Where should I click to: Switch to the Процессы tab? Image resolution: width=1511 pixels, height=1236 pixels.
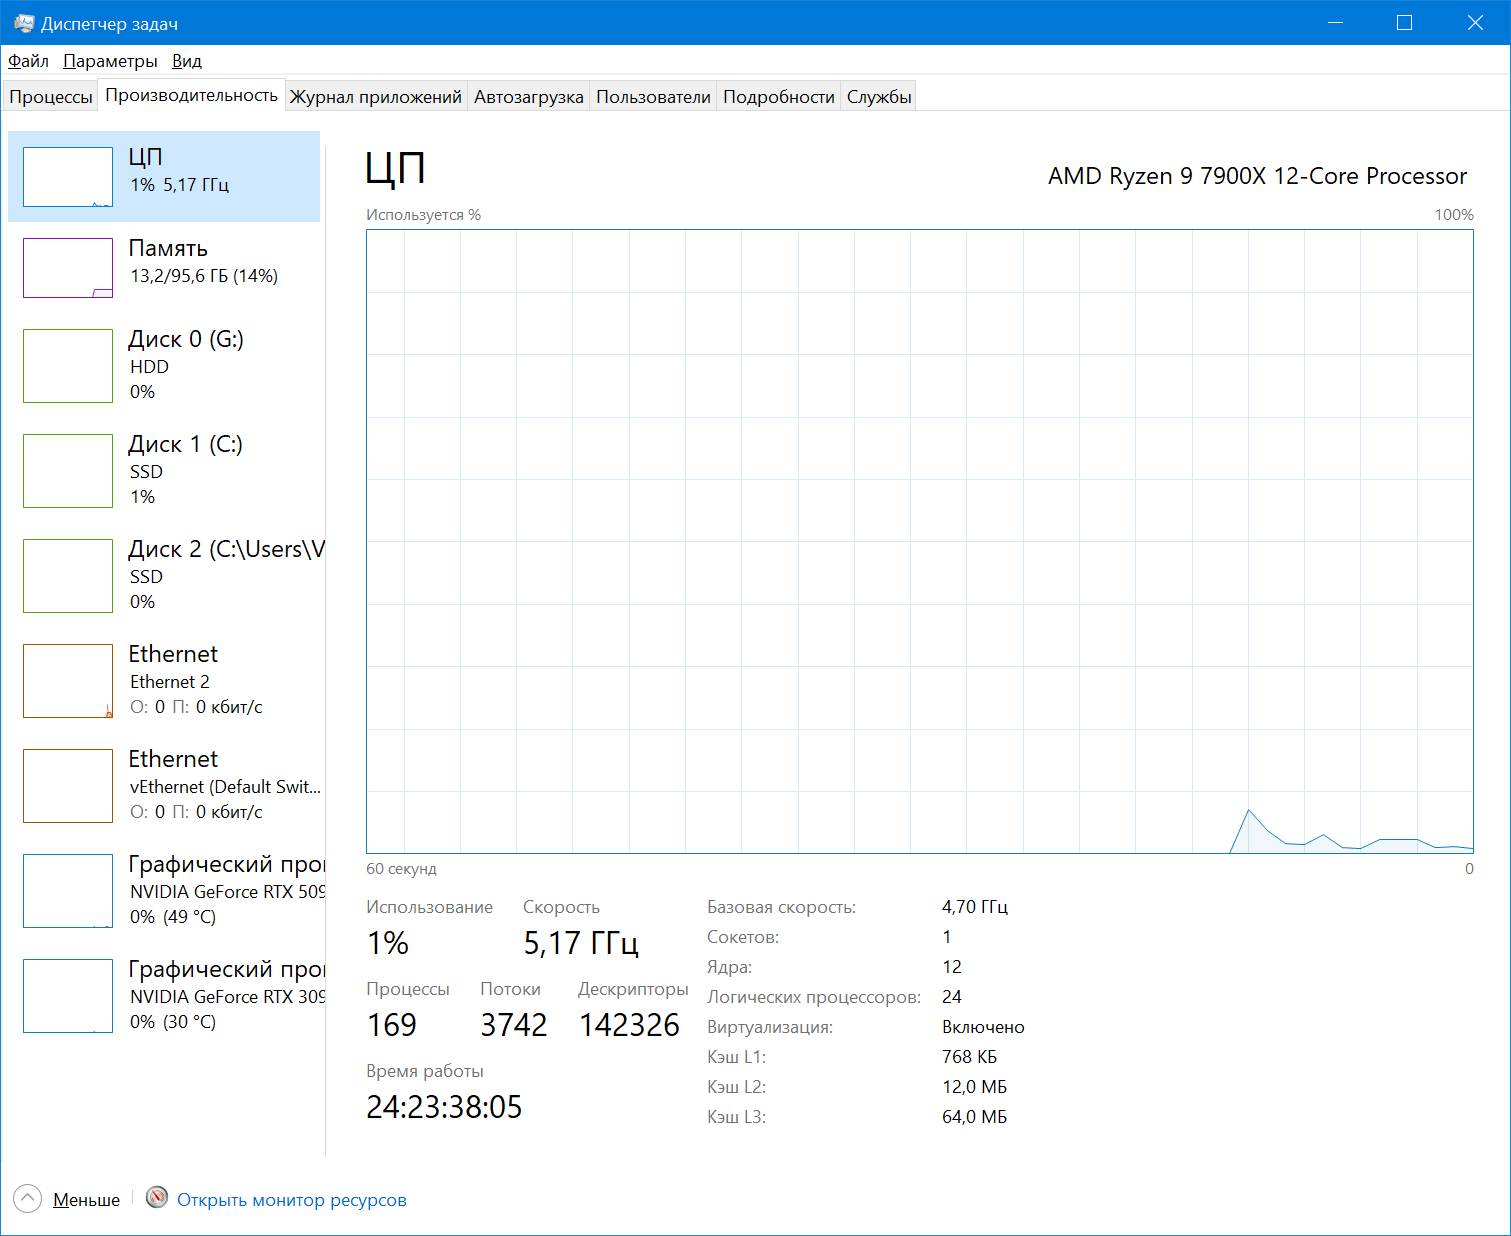51,97
